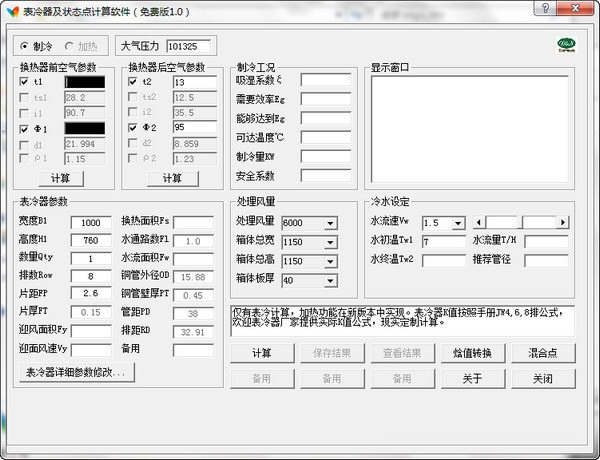600x460 pixels.
Task: Click 计算 under 换热器后空气参数
Action: tap(168, 178)
